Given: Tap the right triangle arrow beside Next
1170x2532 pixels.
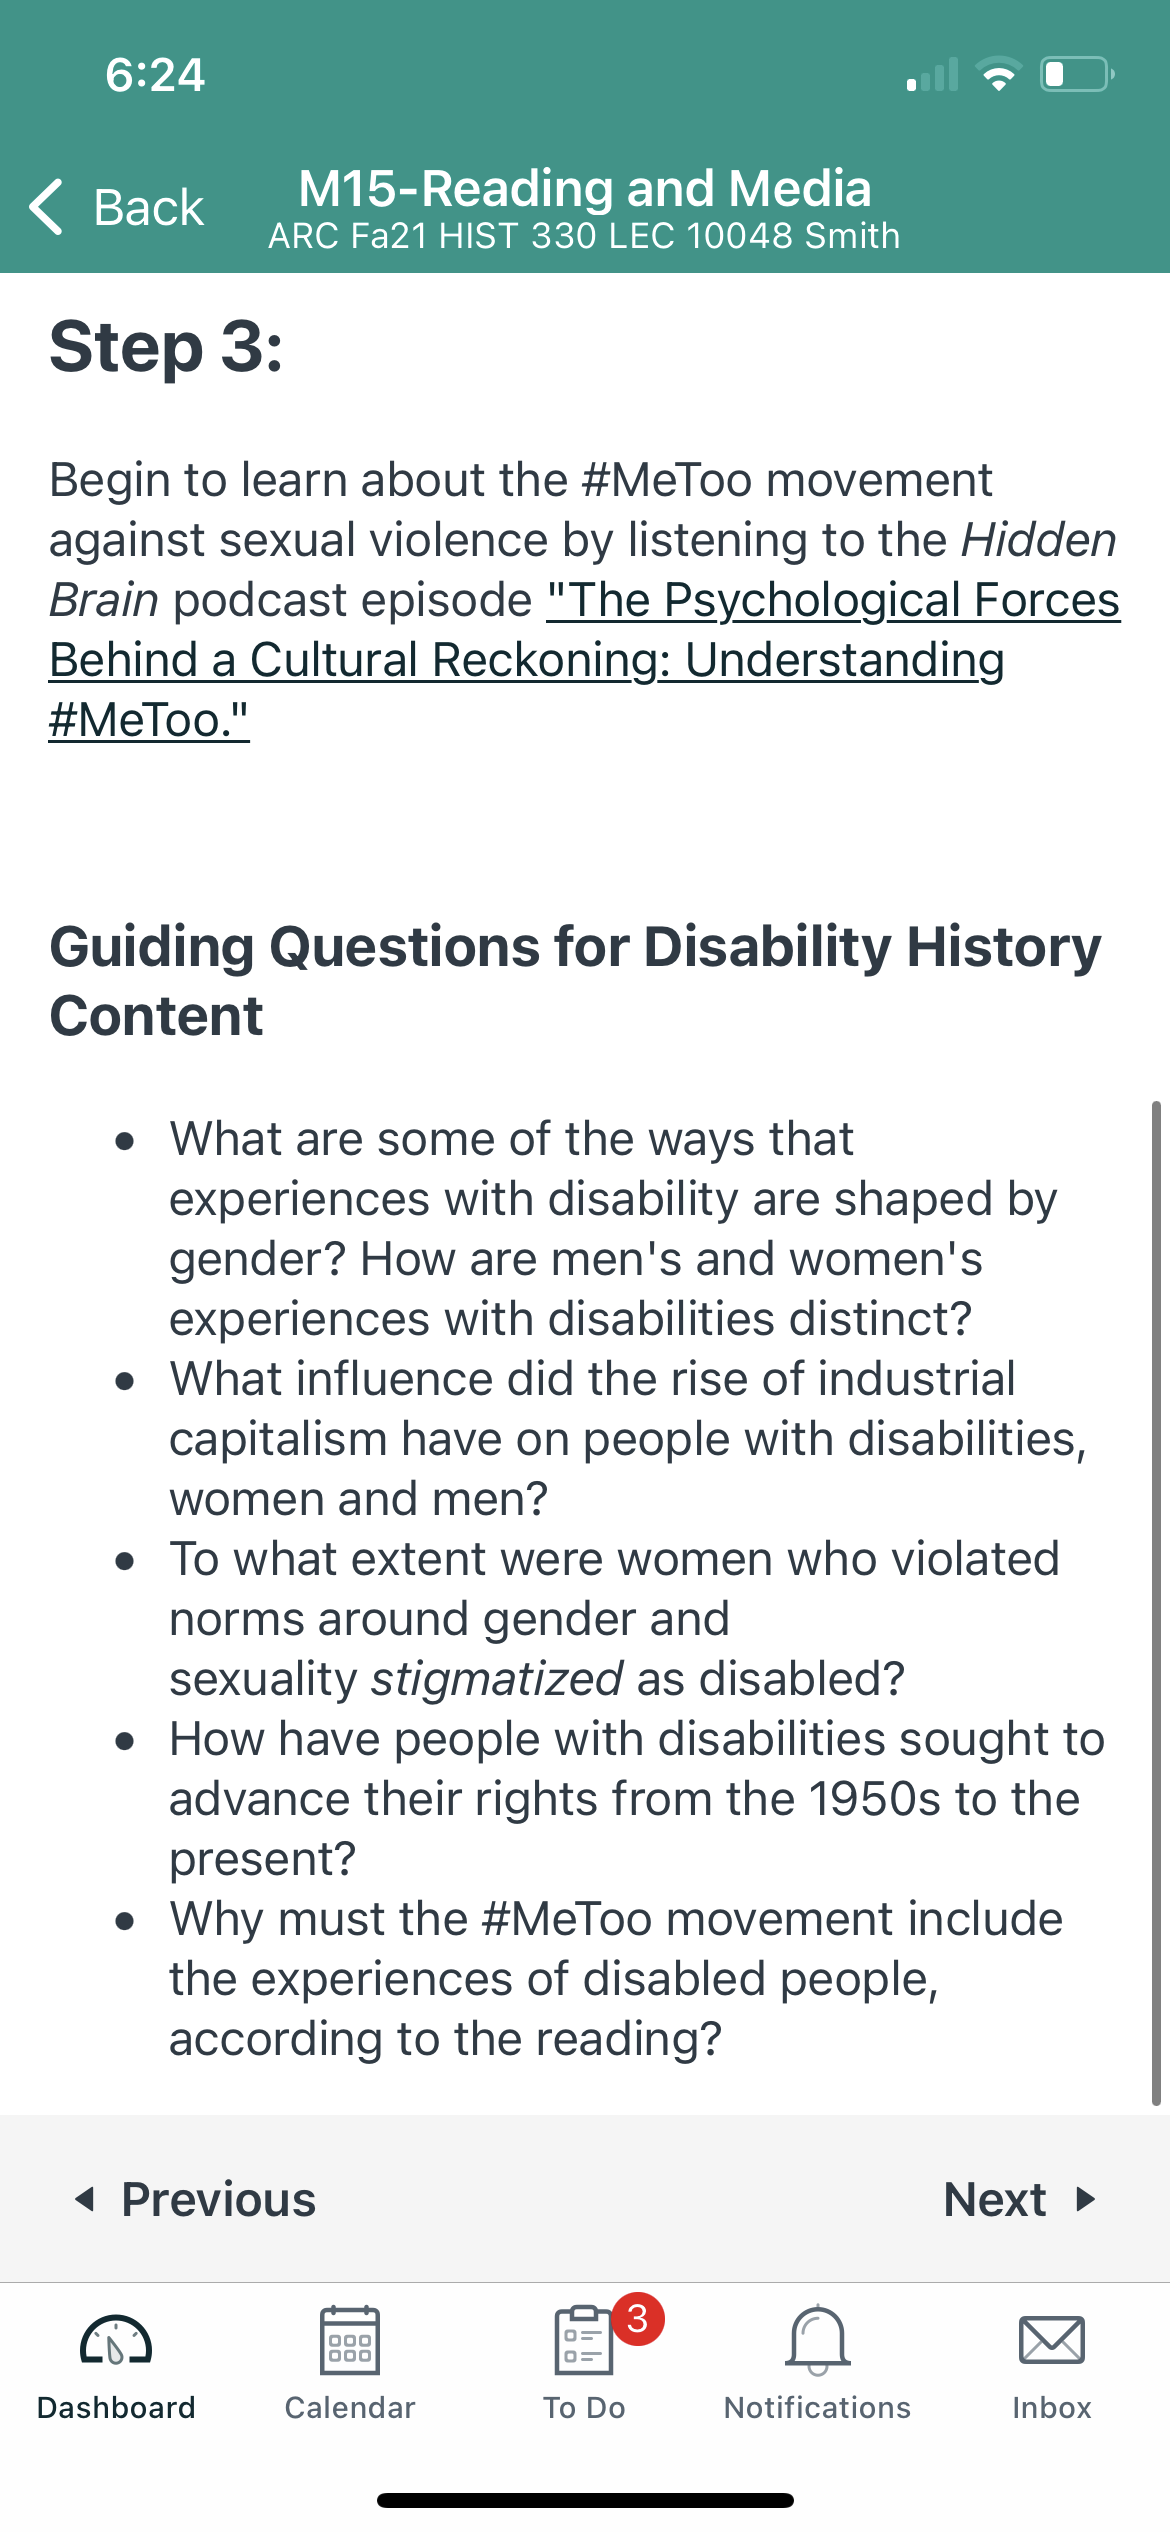Looking at the screenshot, I should 1086,2199.
